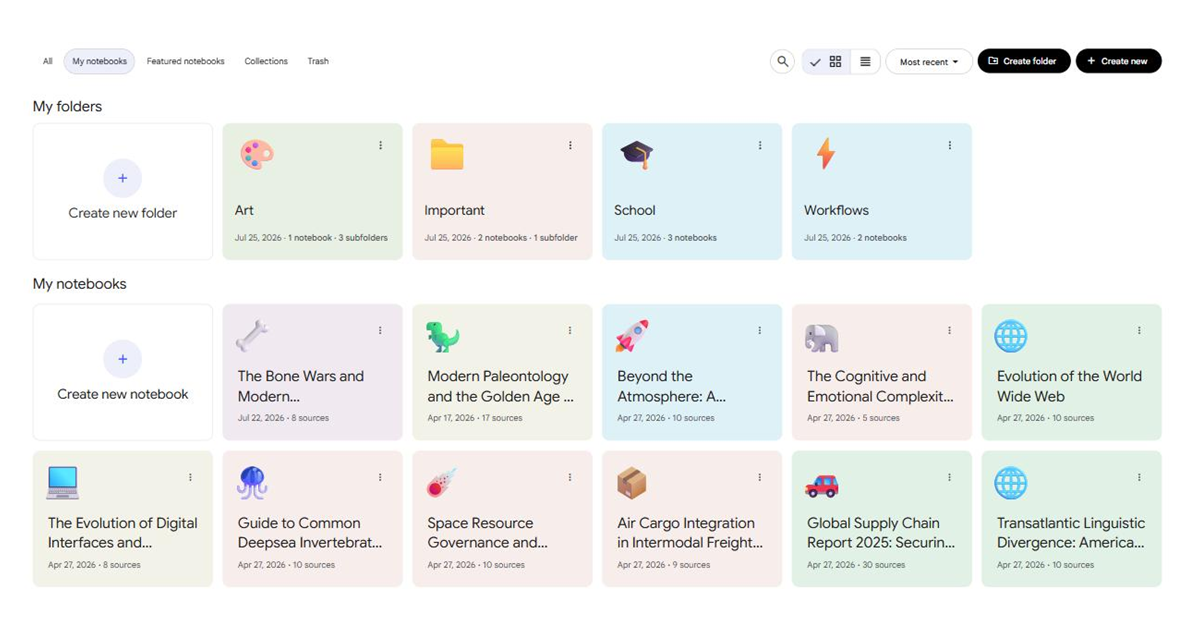1200x630 pixels.
Task: Open the Art folder title
Action: coord(244,210)
